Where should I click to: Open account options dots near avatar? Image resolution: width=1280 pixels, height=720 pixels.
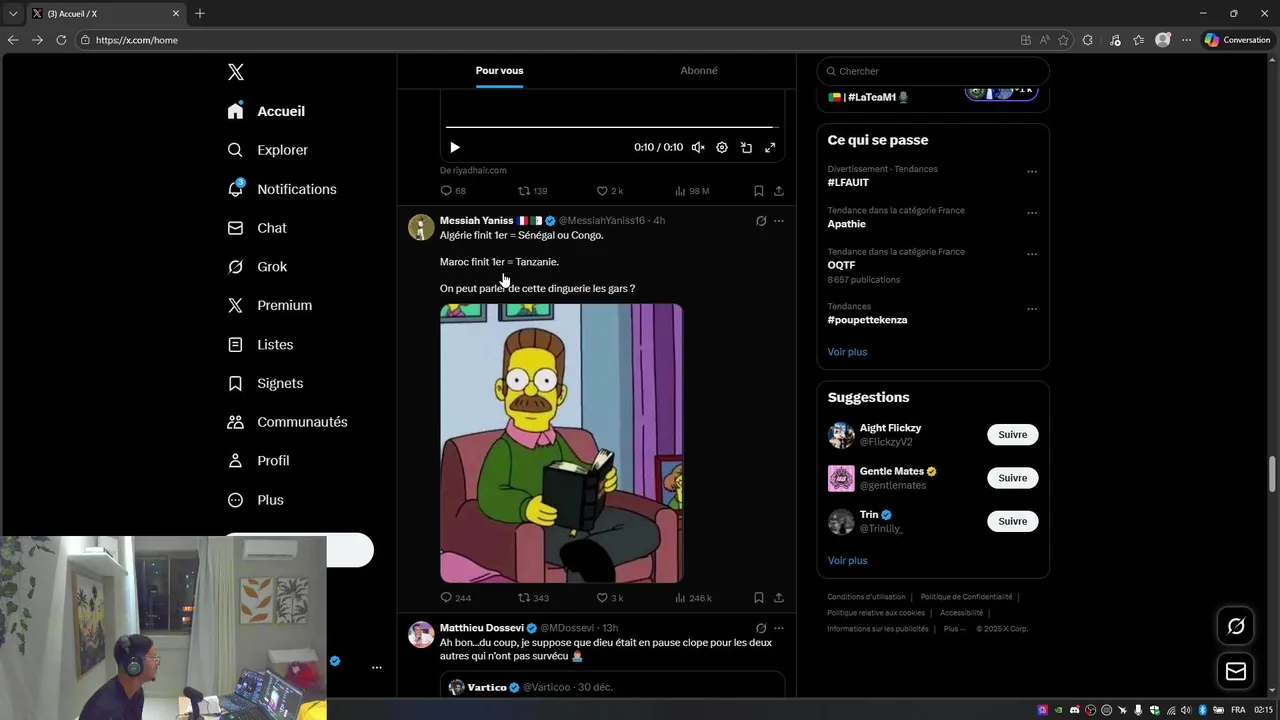pyautogui.click(x=377, y=667)
